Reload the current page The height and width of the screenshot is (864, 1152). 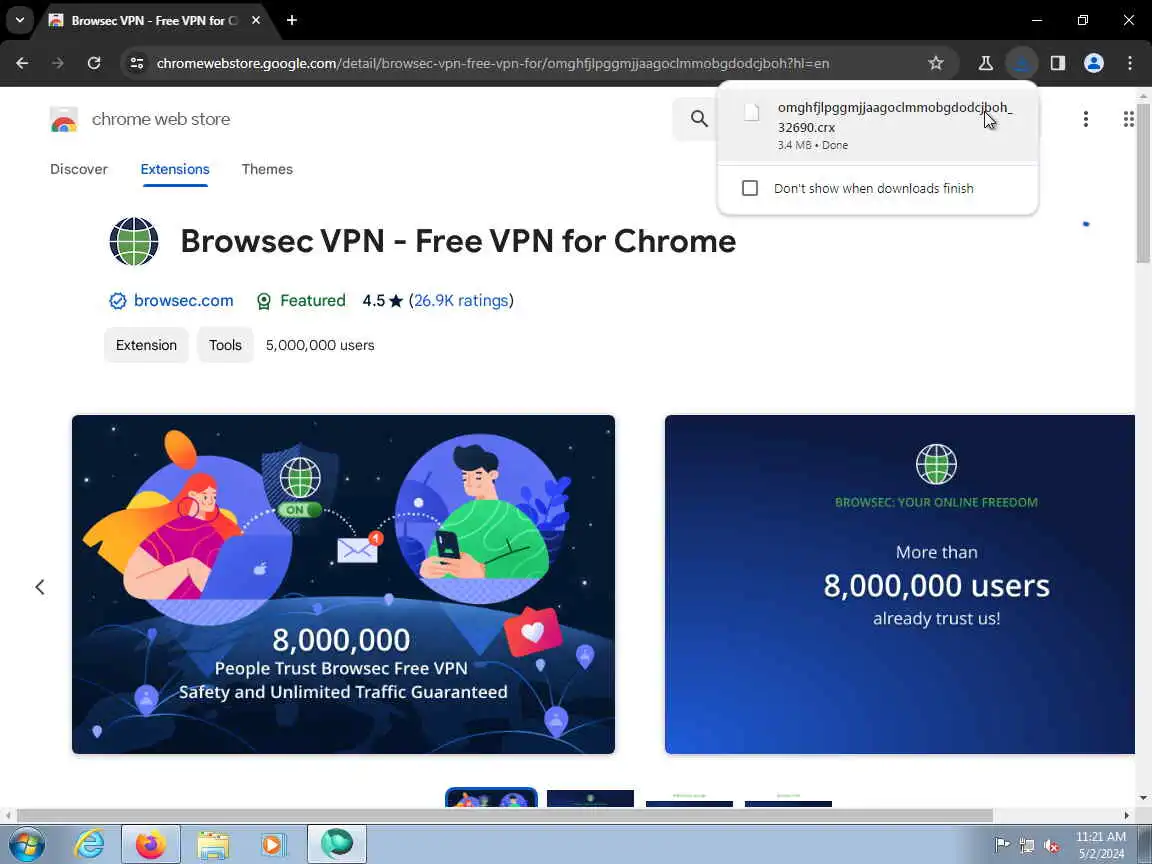(x=94, y=63)
